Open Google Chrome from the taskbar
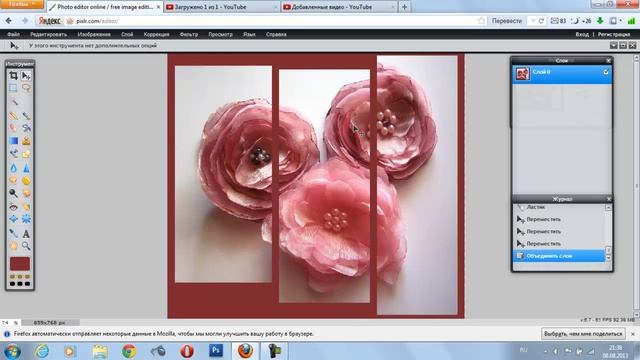 [129, 351]
